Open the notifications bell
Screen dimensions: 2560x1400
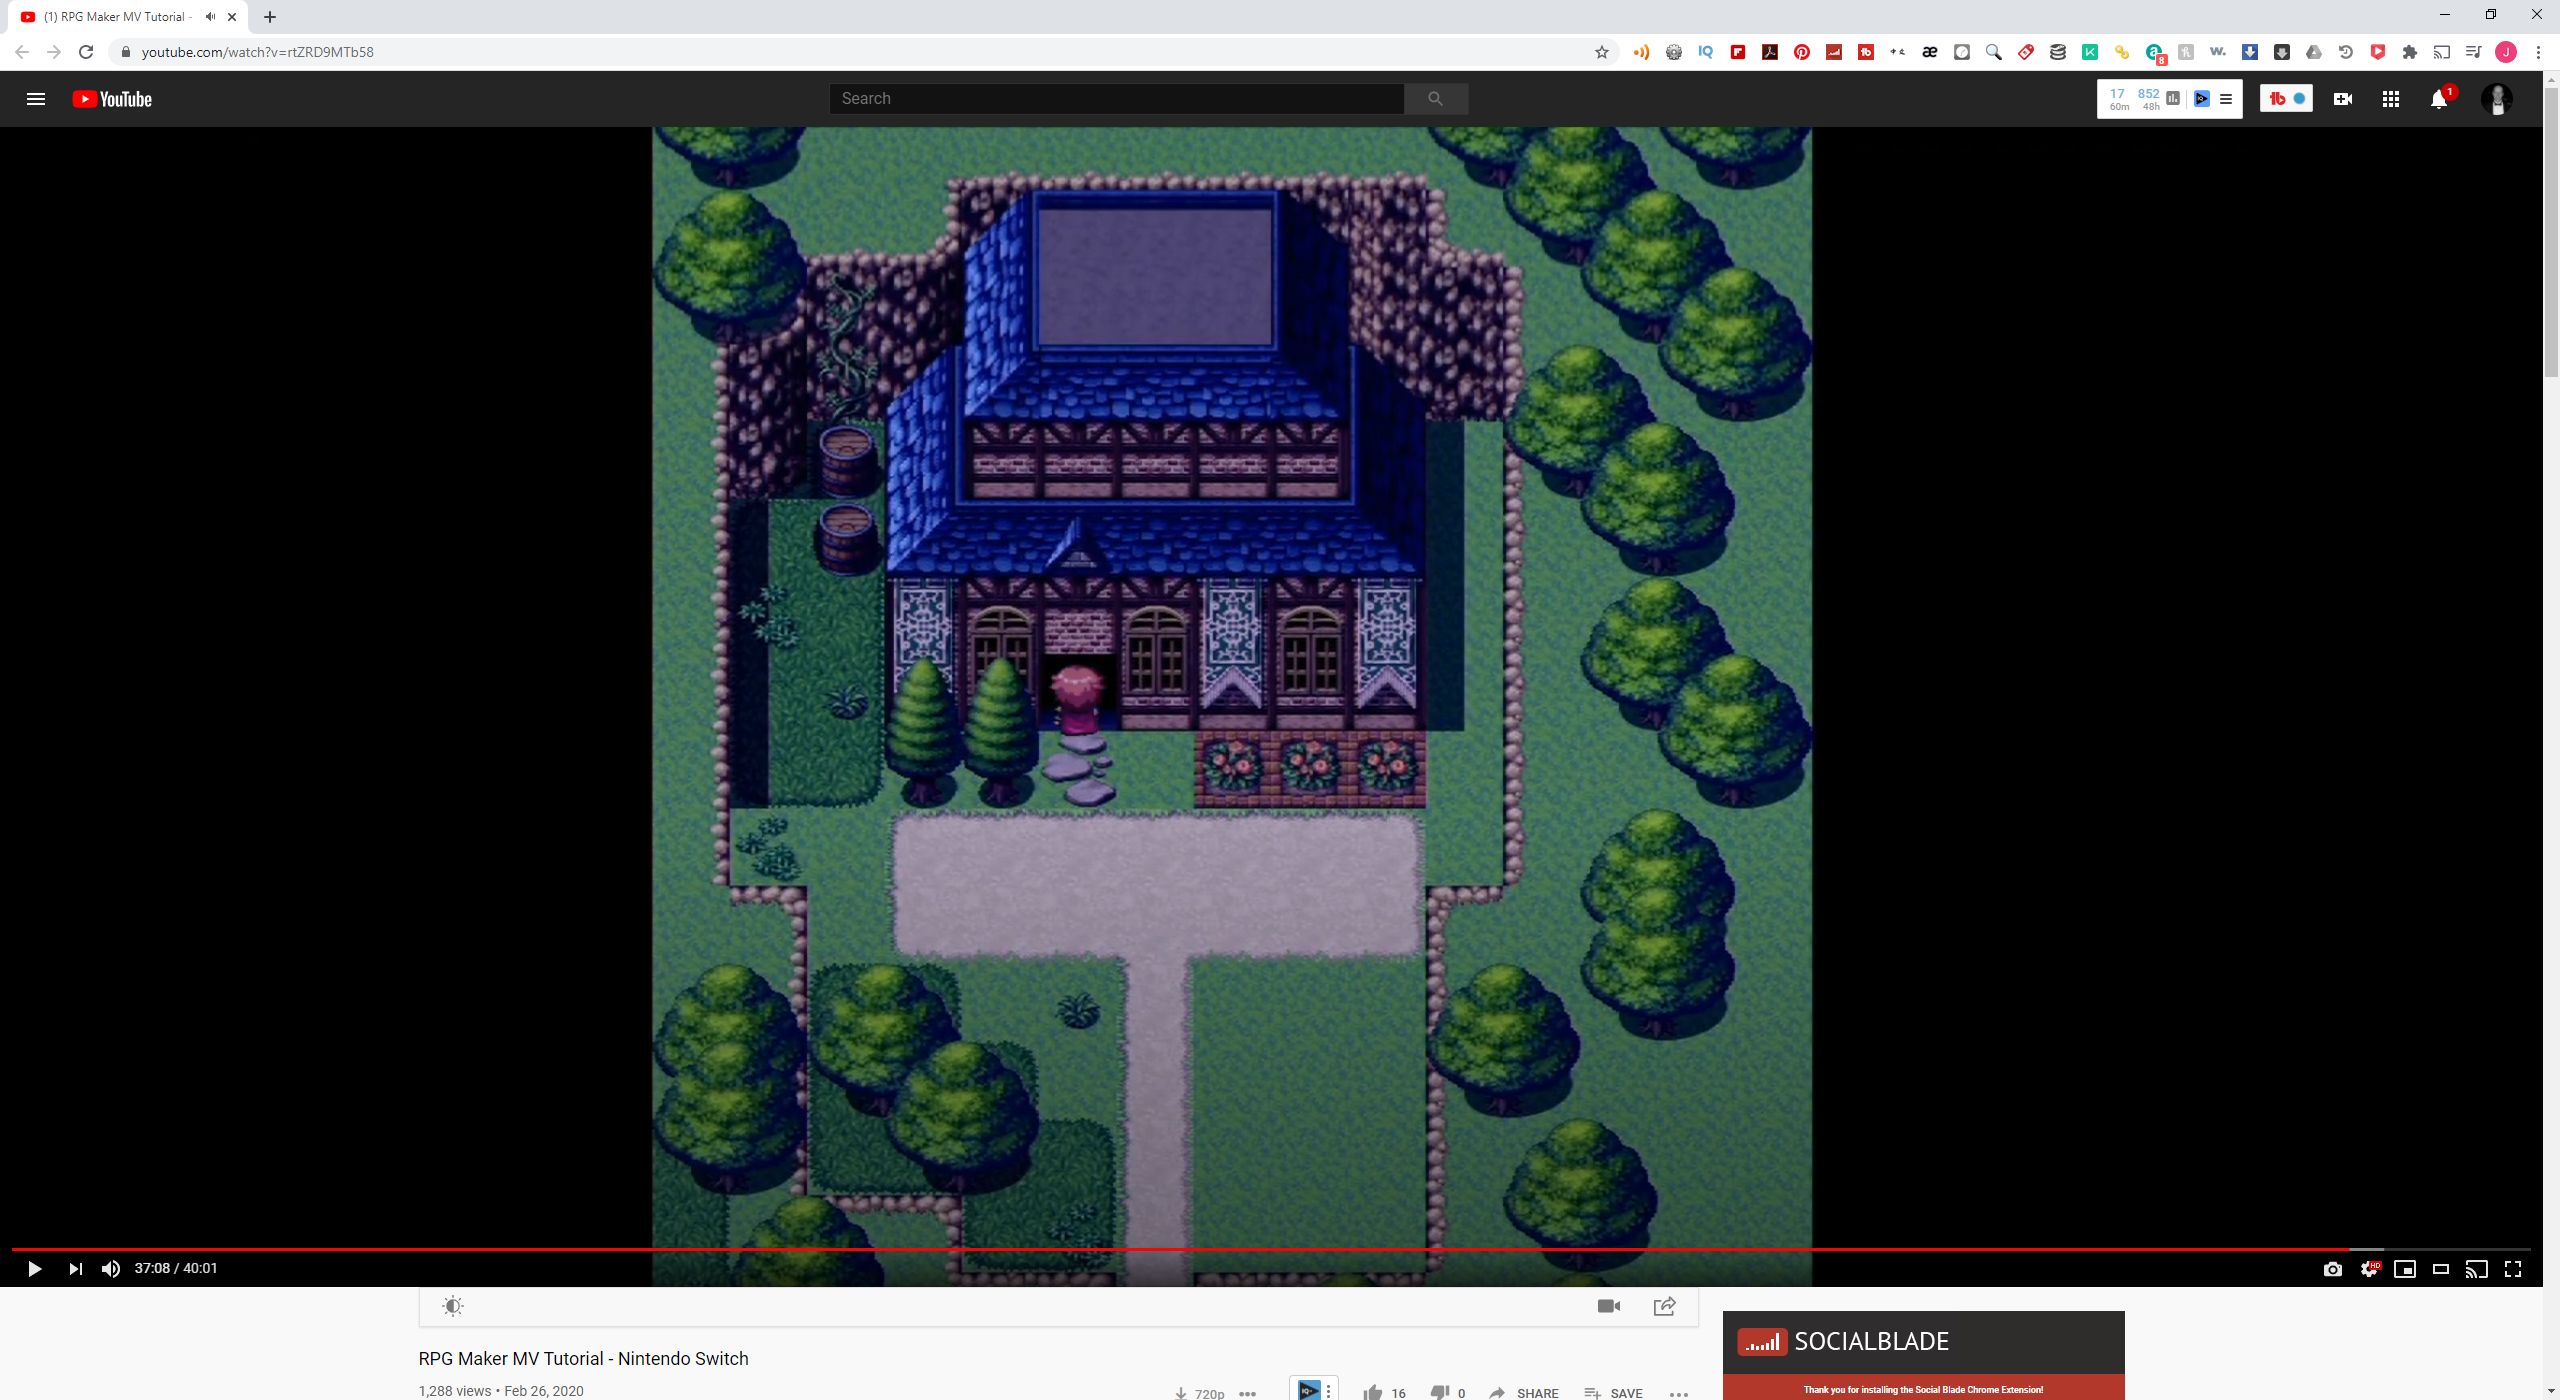tap(2439, 99)
